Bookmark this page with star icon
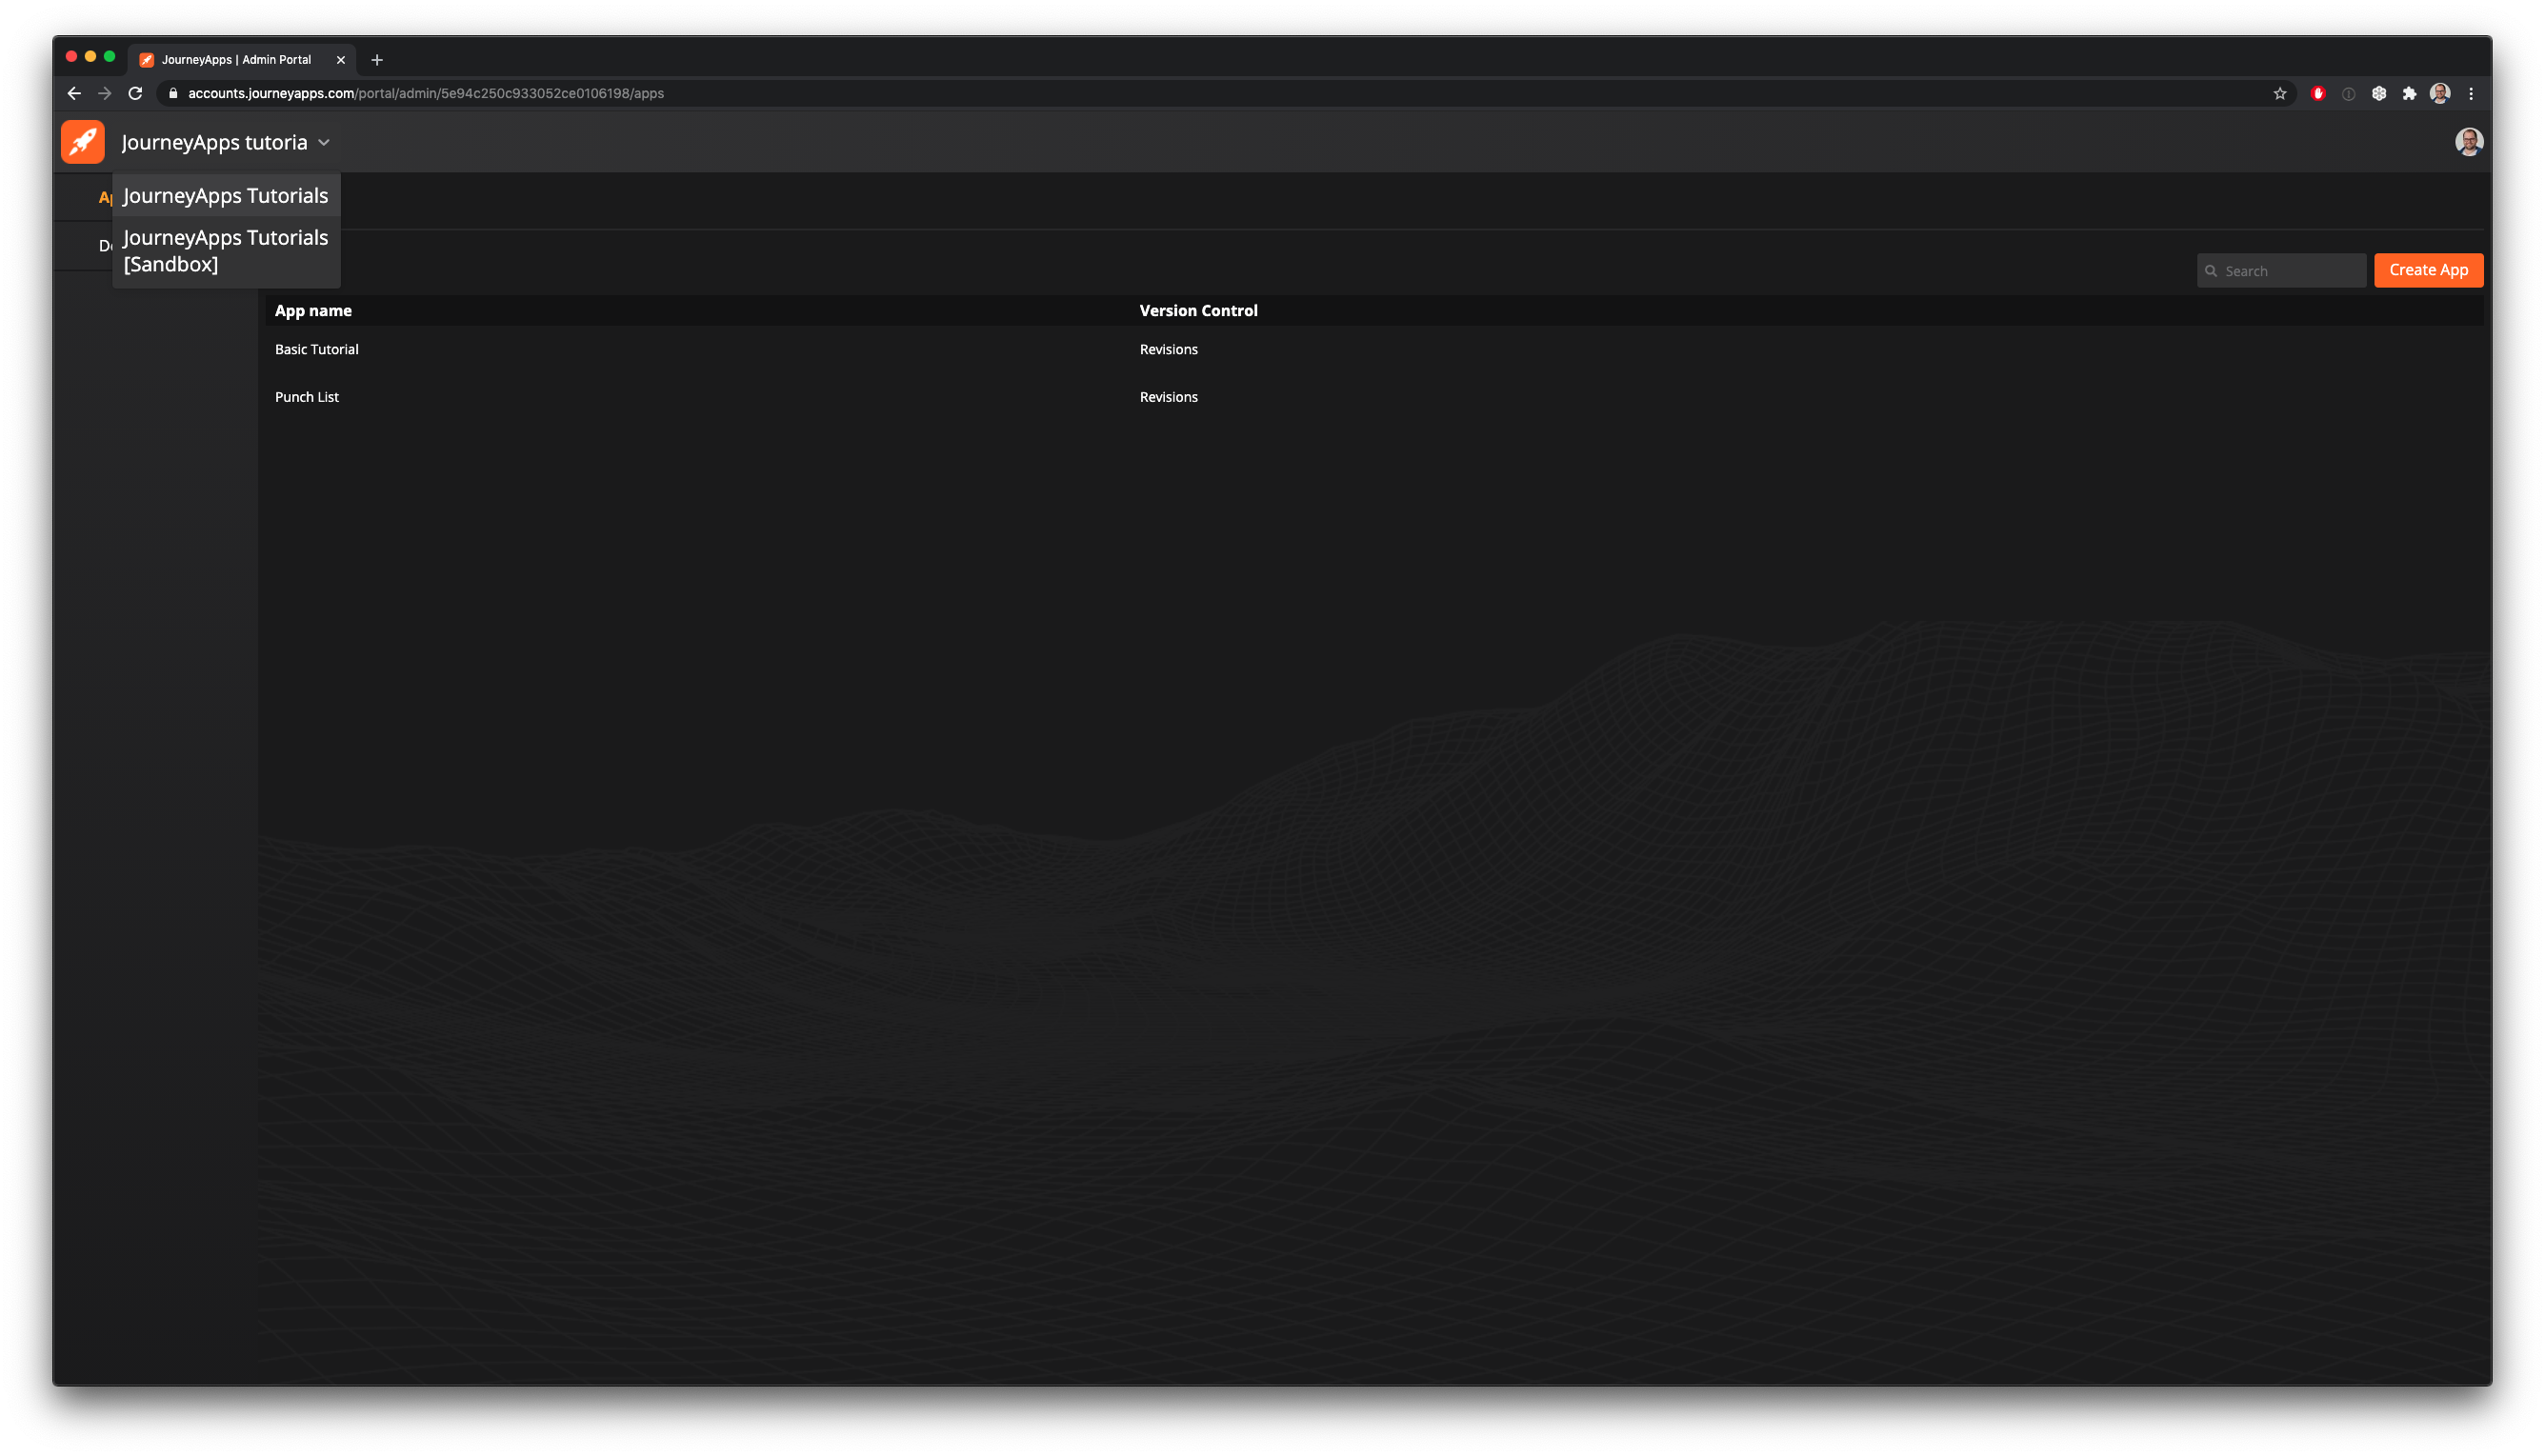This screenshot has width=2545, height=1456. click(x=2280, y=93)
